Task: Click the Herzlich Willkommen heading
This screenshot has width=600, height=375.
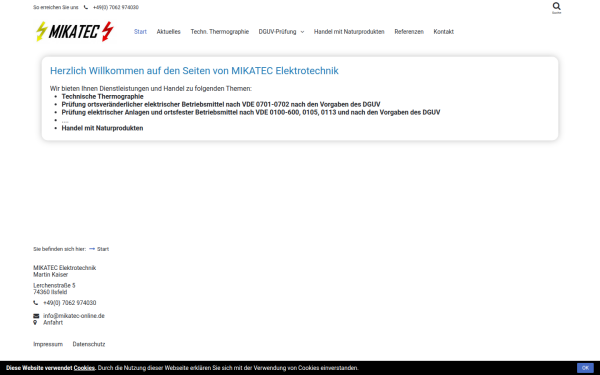Action: 194,71
